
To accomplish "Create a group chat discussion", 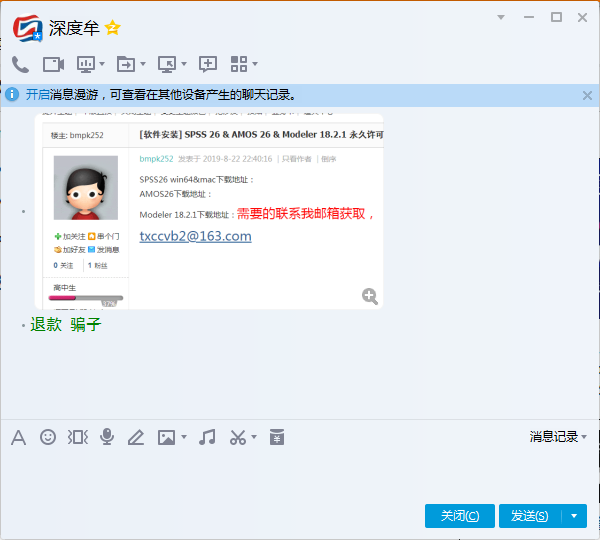I will [x=208, y=64].
